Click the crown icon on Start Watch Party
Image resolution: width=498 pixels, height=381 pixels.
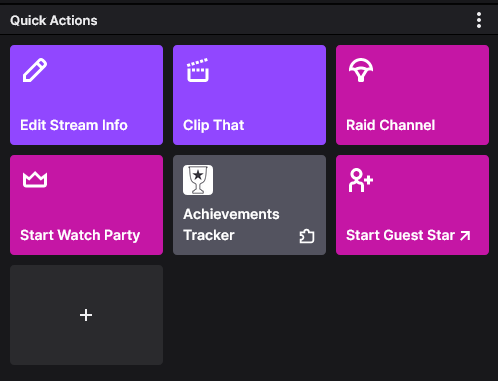(35, 179)
